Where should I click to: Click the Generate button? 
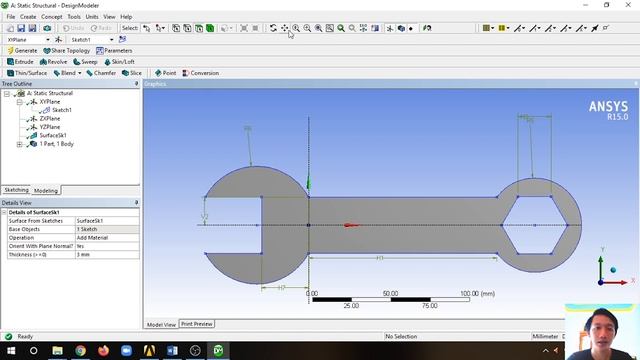(22, 51)
